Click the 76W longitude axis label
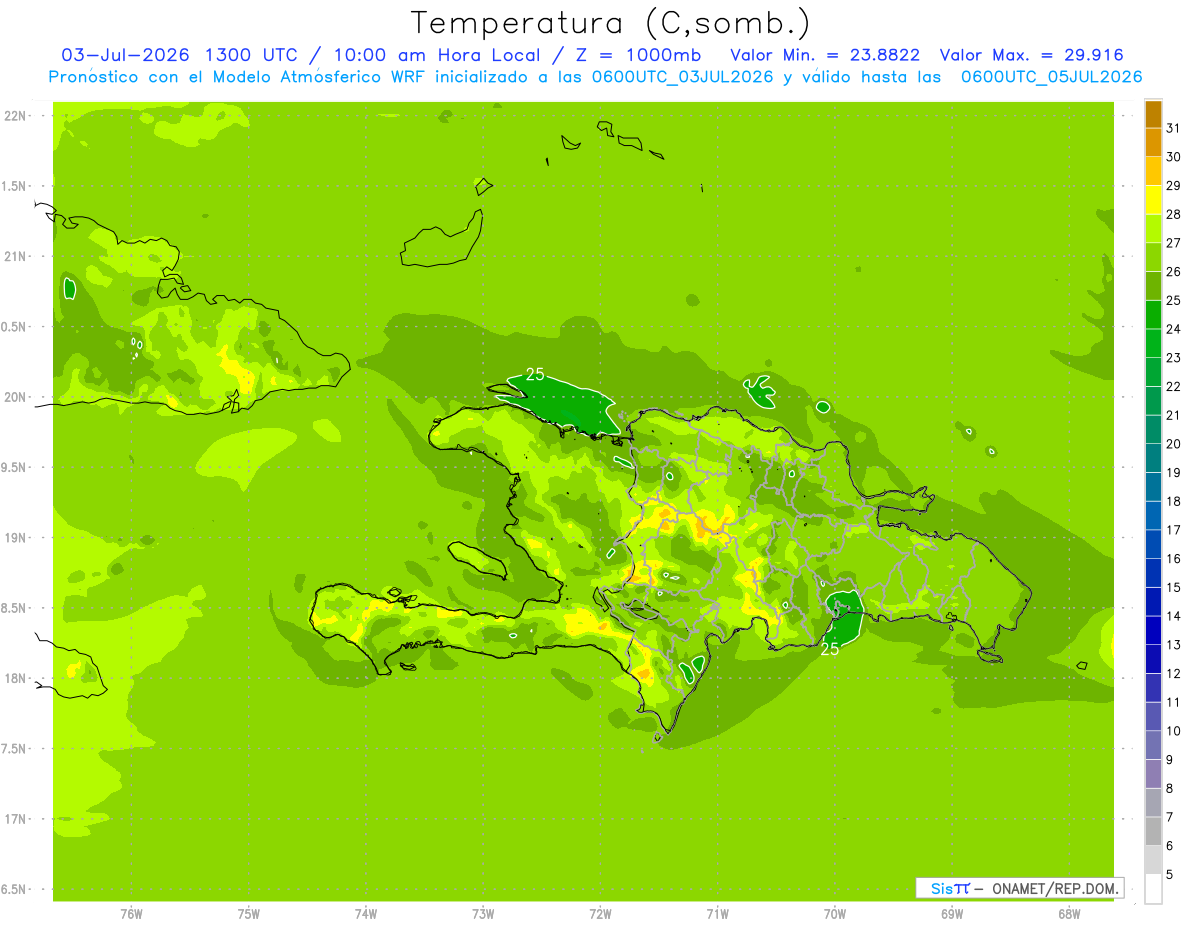Screen dimensions: 1200x927 [131, 914]
